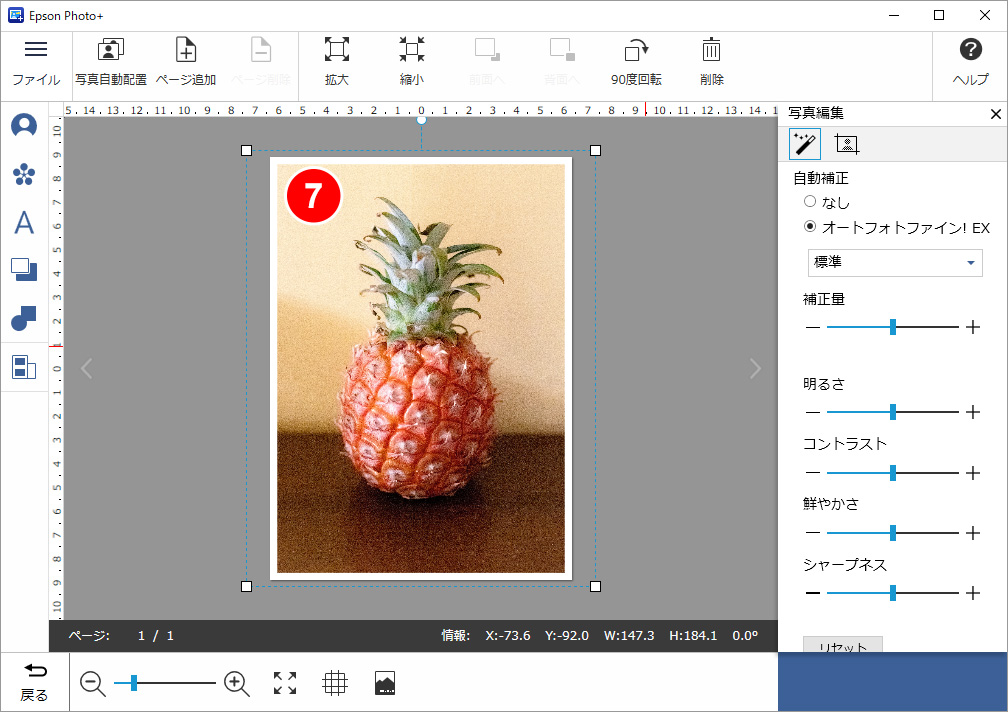
Task: Select the text tool (A) in sidebar
Action: click(24, 222)
